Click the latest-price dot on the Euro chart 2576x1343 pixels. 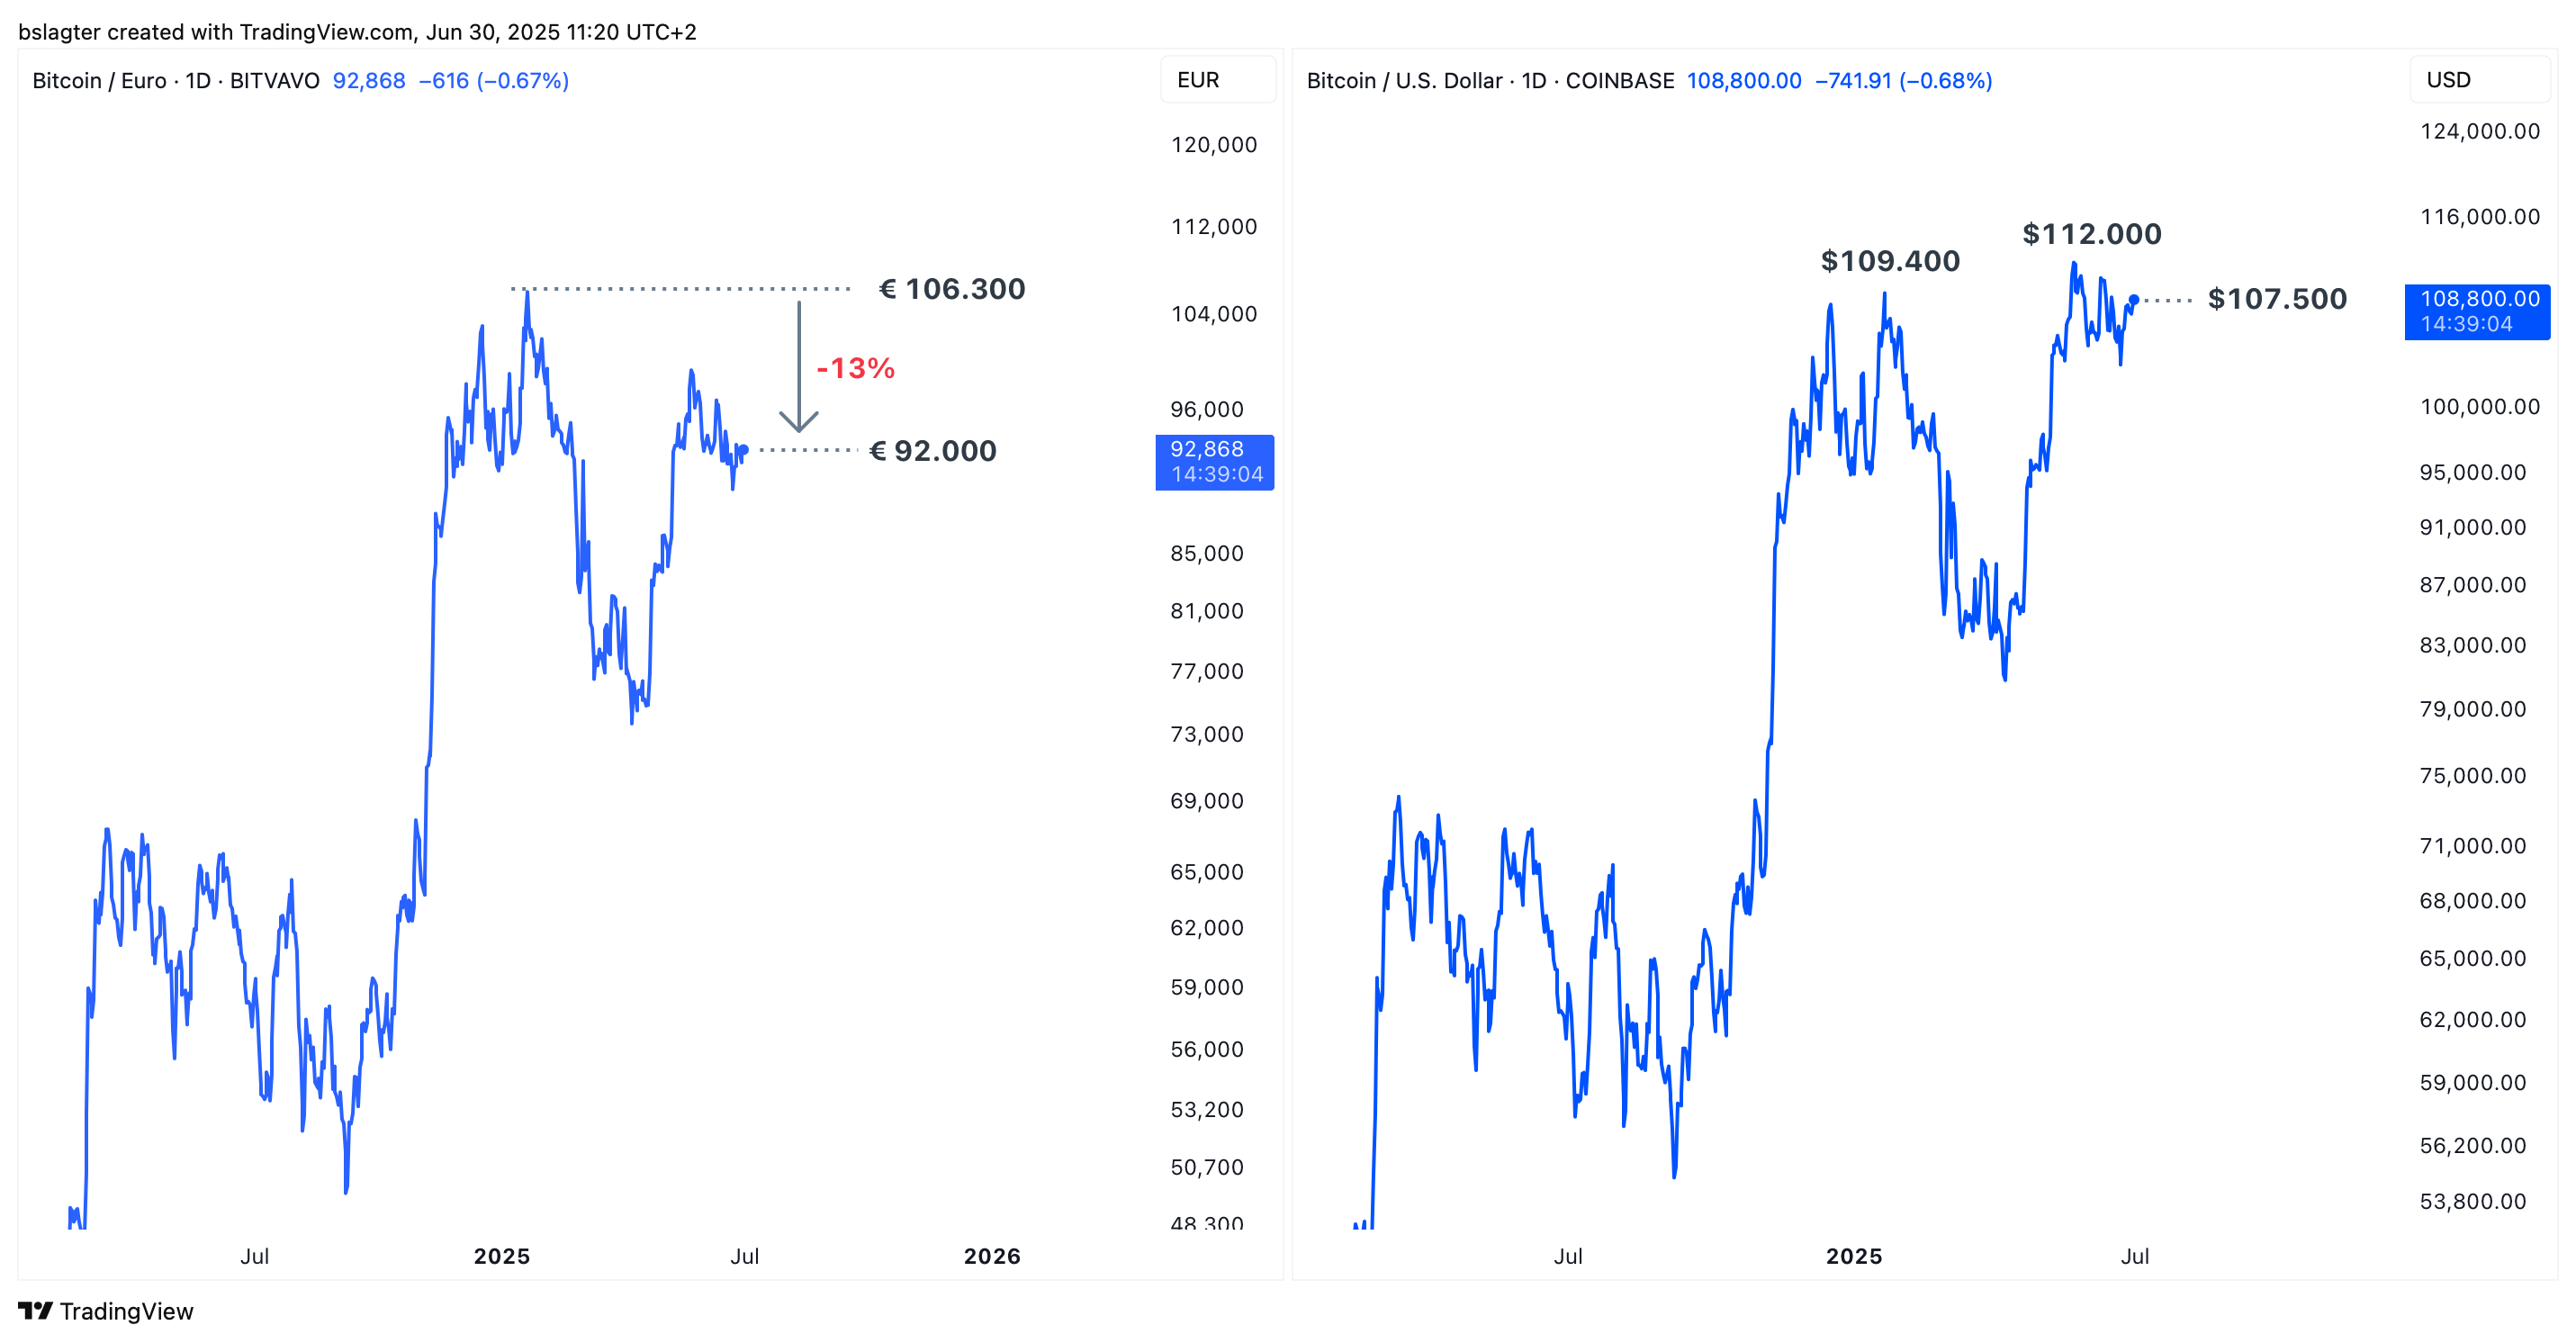743,450
